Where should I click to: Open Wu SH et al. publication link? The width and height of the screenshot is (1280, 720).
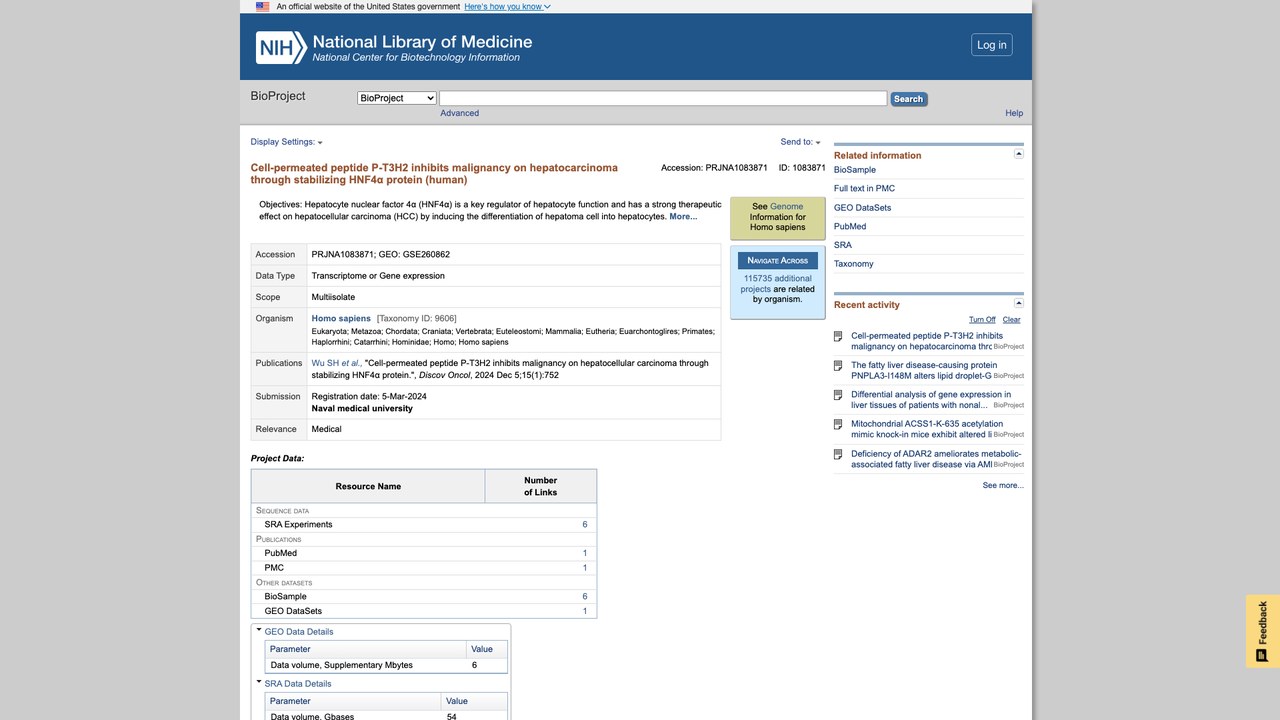click(336, 363)
